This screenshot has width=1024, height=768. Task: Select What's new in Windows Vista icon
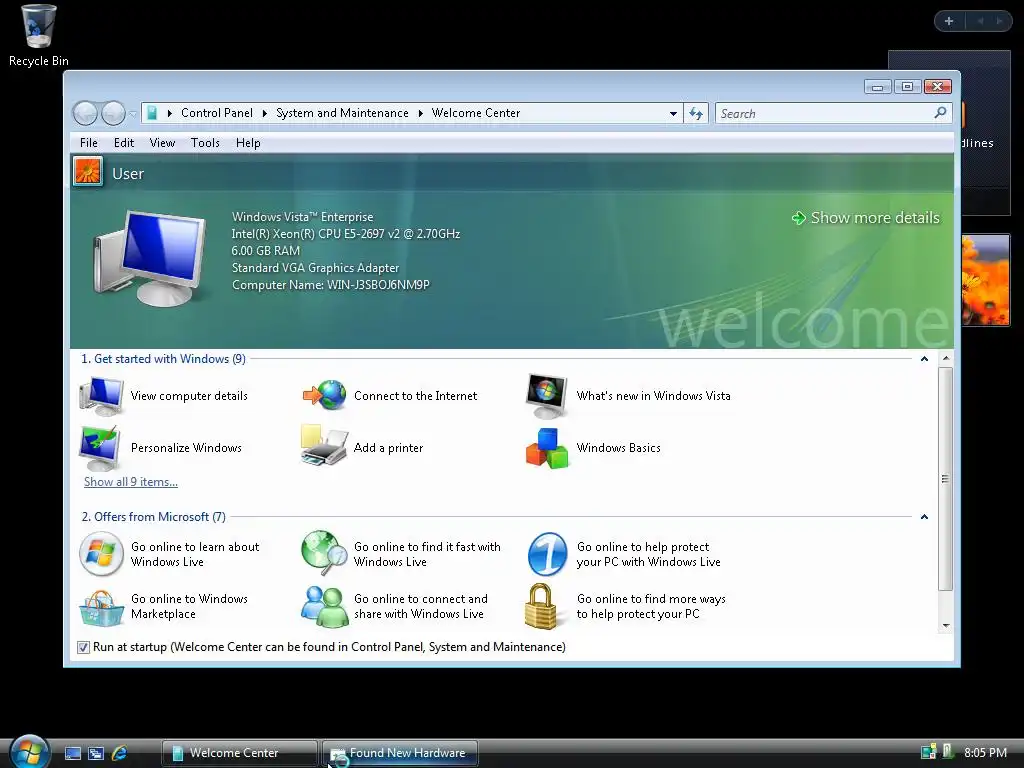547,396
